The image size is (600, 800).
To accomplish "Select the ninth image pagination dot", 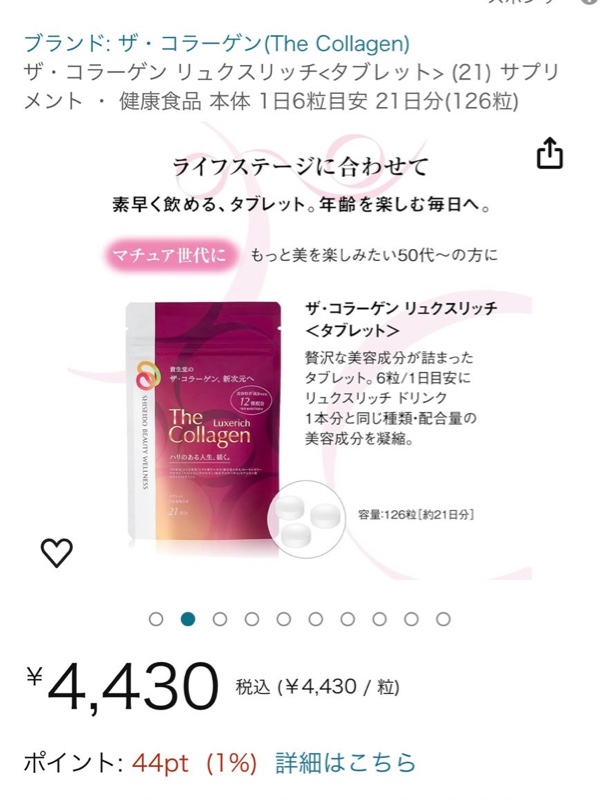I will pos(411,619).
